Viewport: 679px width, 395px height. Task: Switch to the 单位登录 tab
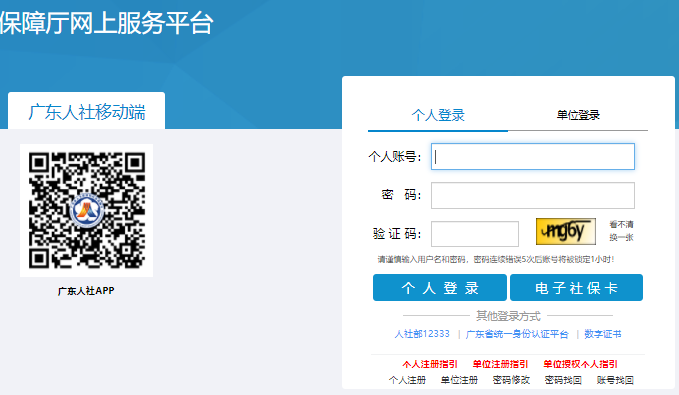(578, 115)
